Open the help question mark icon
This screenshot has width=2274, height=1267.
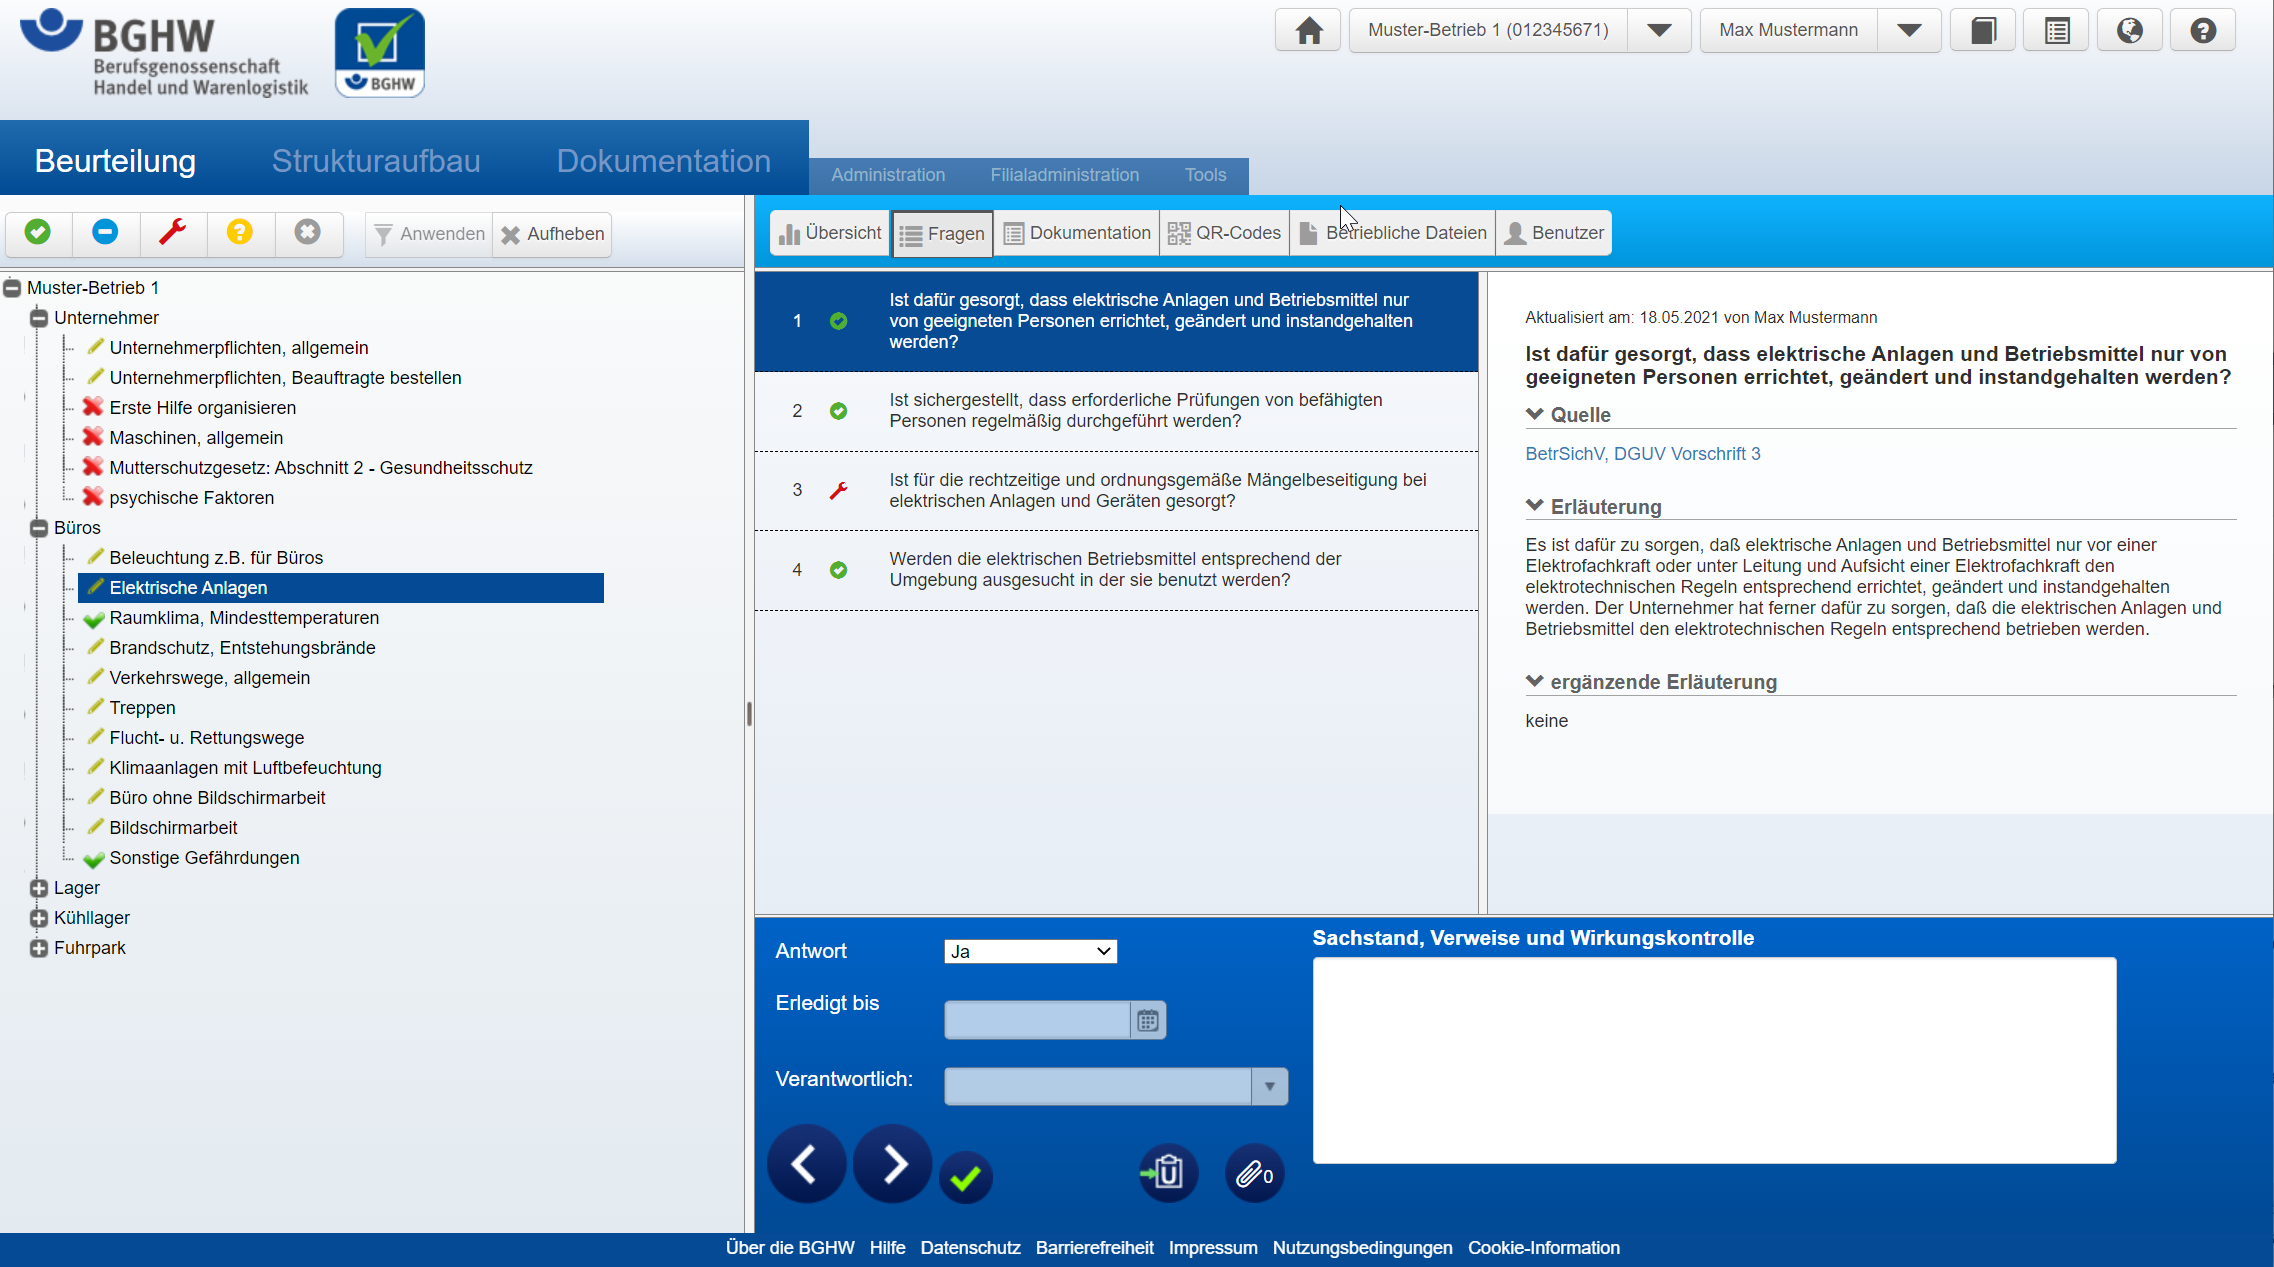[x=2202, y=30]
